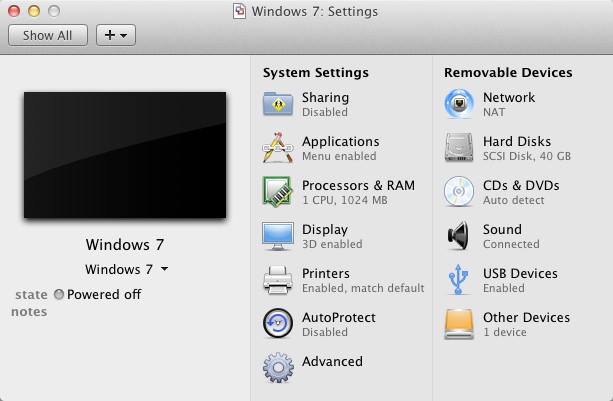The width and height of the screenshot is (613, 401).
Task: Click the Windows 7 virtual machine name
Action: point(125,245)
